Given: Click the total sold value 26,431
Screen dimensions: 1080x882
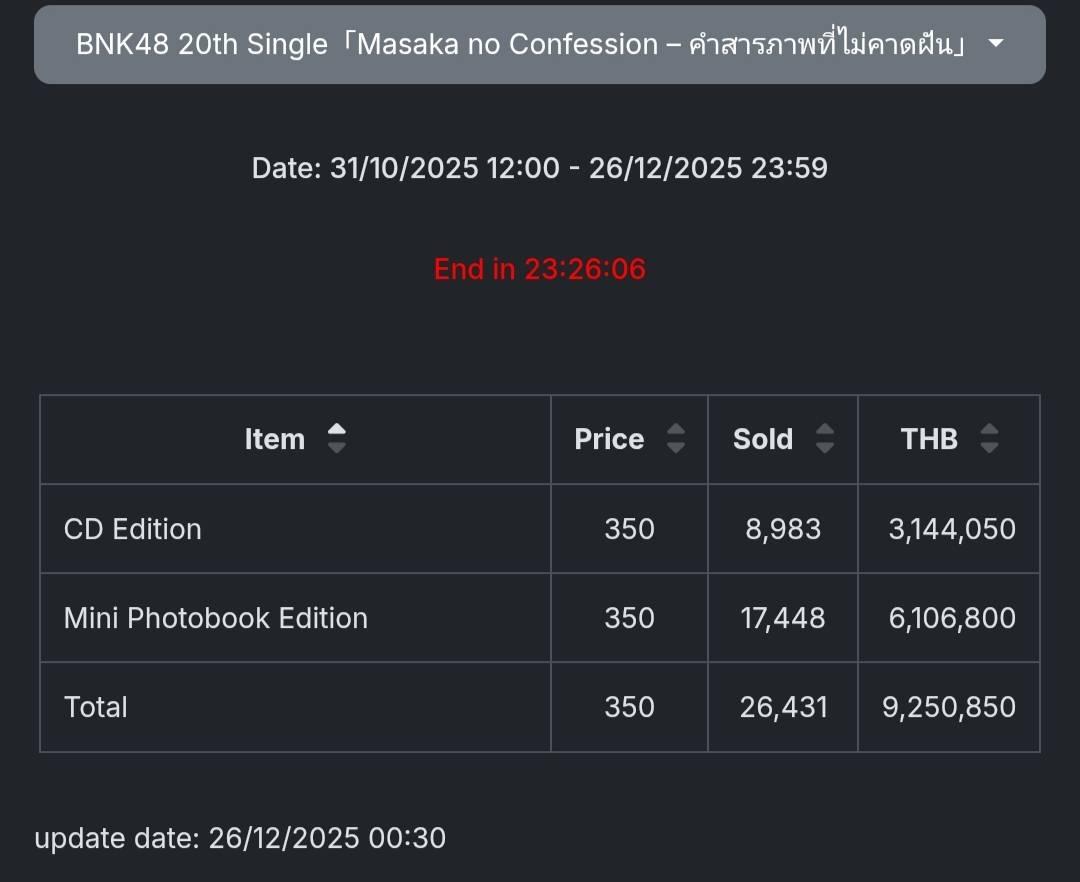Looking at the screenshot, I should [x=784, y=707].
